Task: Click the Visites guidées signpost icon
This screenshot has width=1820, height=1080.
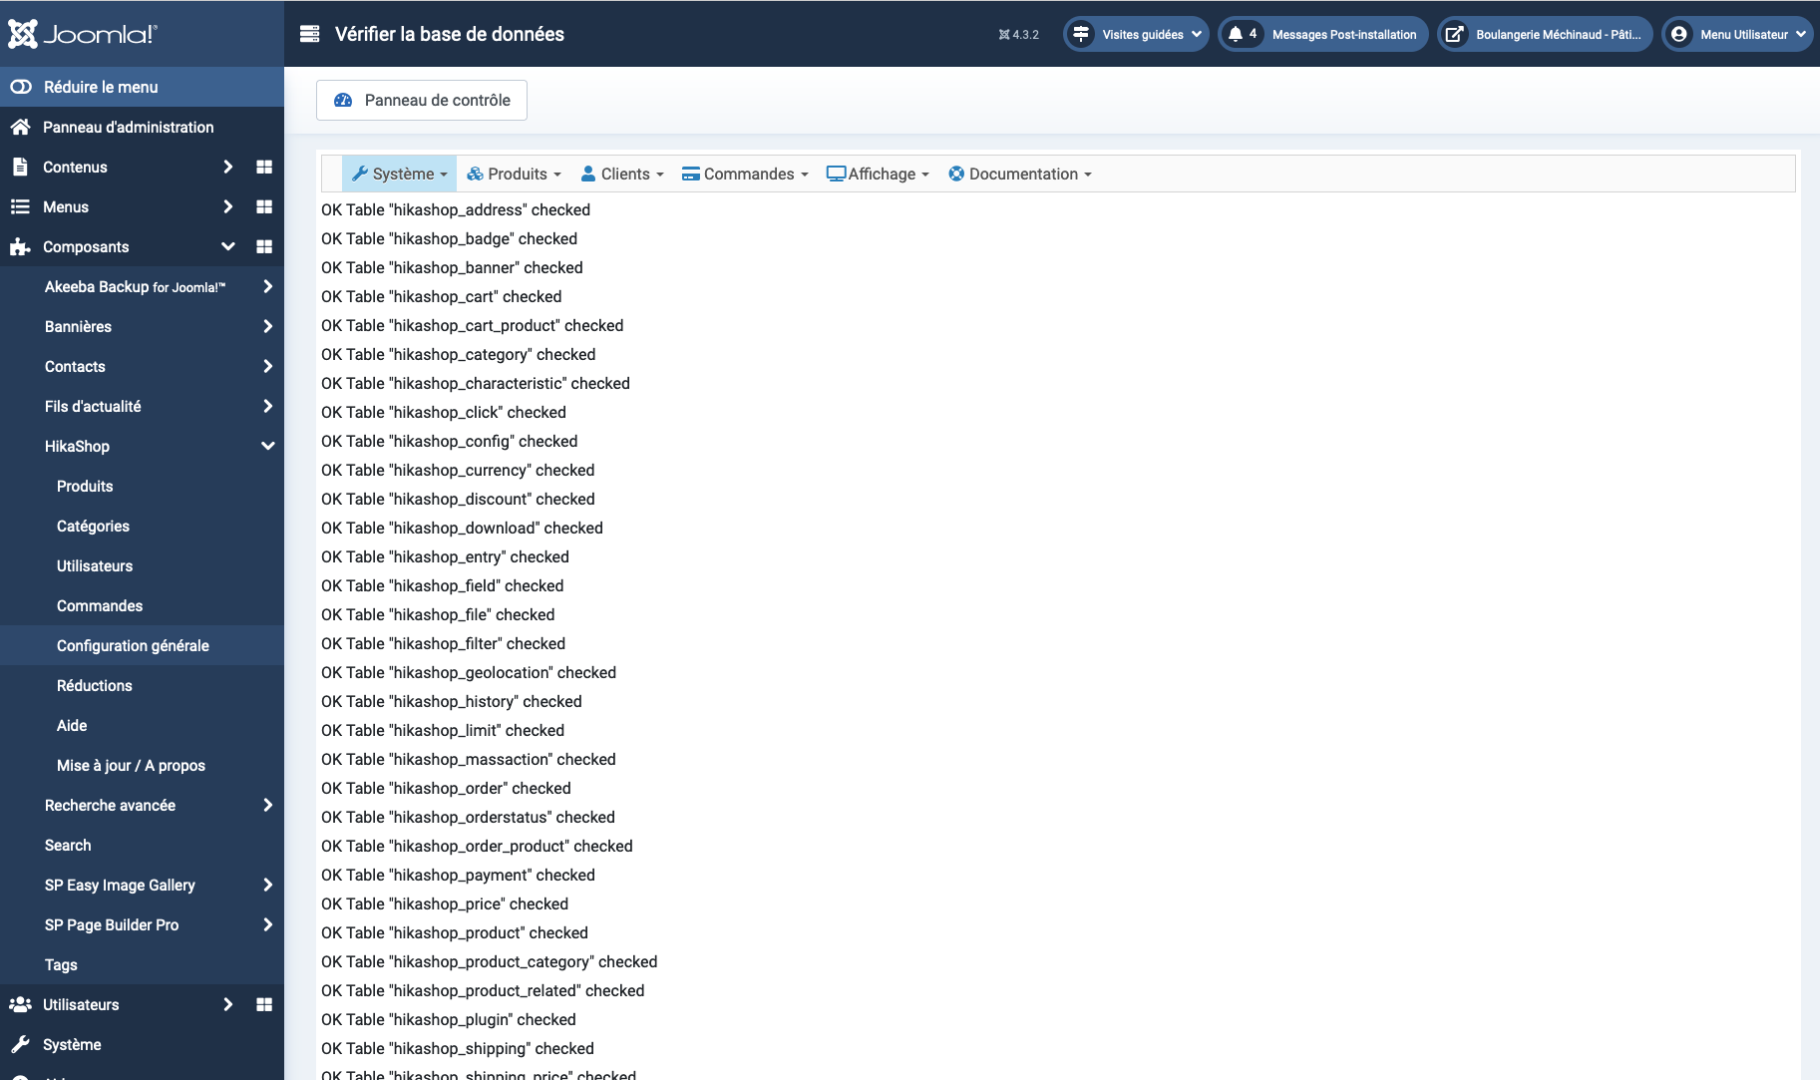Action: [1081, 34]
